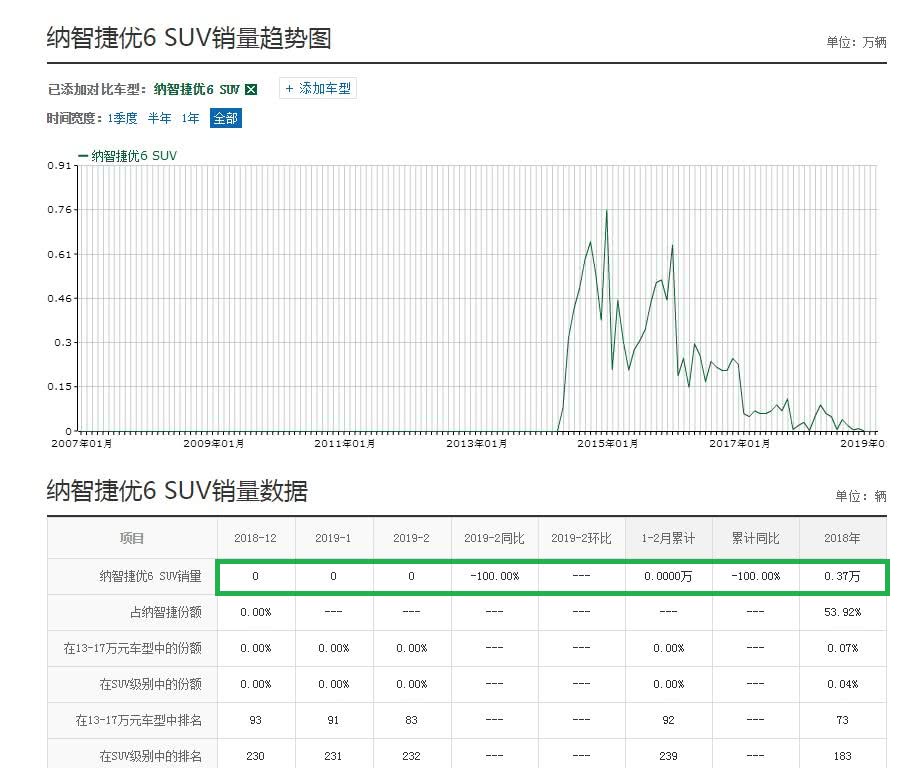
Task: Click the 2015年01月 axis label
Action: 607,444
